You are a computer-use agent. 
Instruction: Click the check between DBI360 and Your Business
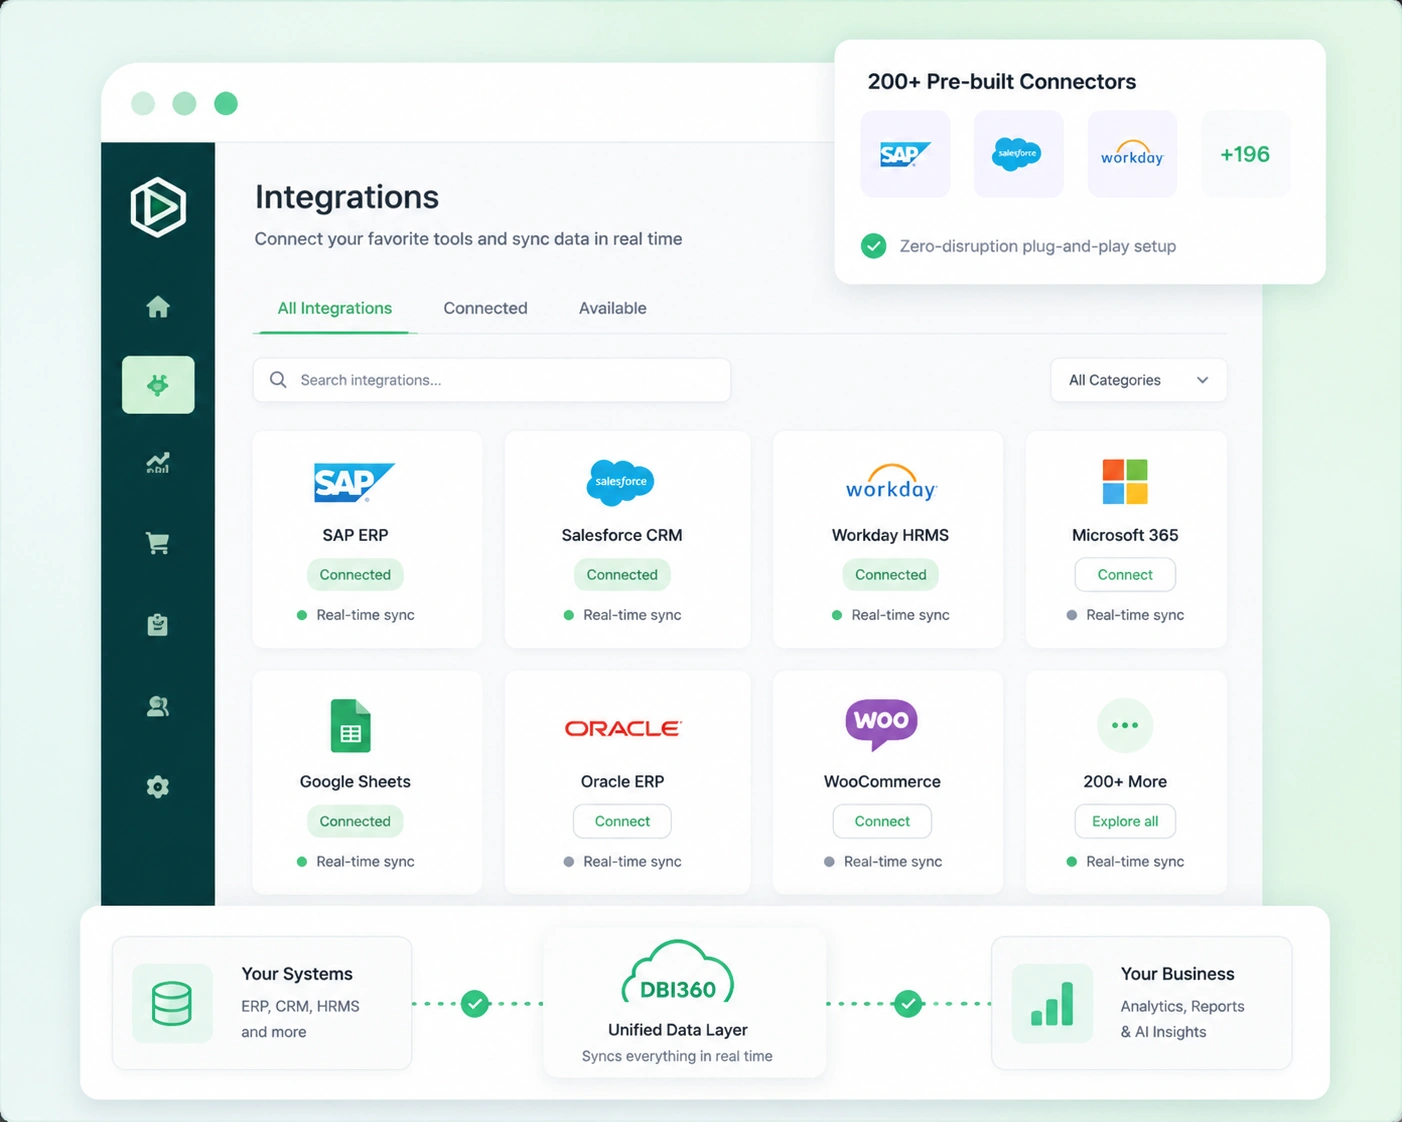[908, 1003]
